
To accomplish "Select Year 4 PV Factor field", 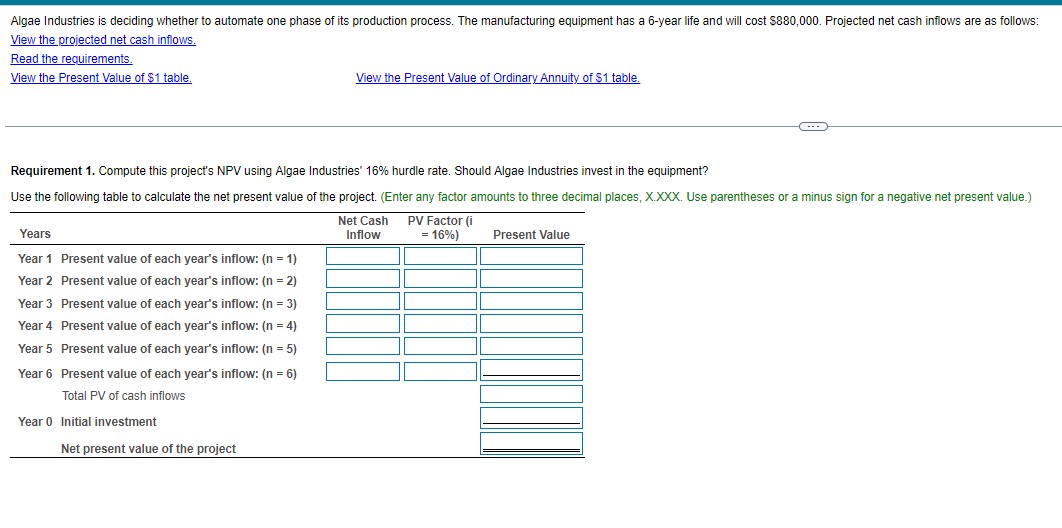I will click(441, 324).
